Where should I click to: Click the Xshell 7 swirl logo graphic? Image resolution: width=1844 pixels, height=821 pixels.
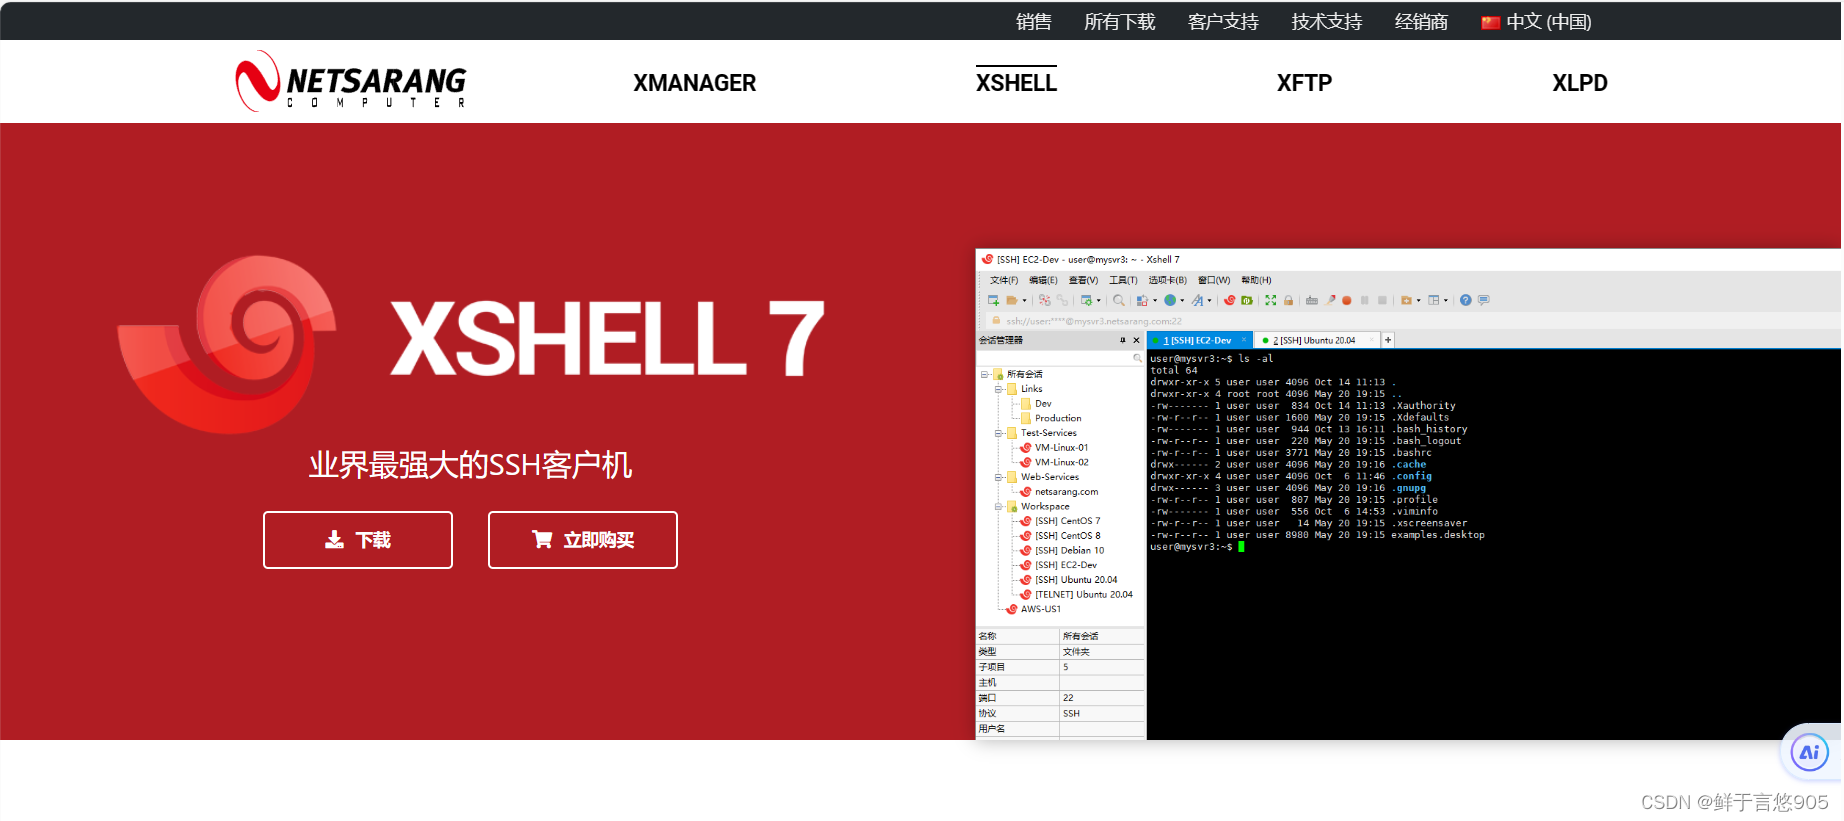tap(228, 342)
